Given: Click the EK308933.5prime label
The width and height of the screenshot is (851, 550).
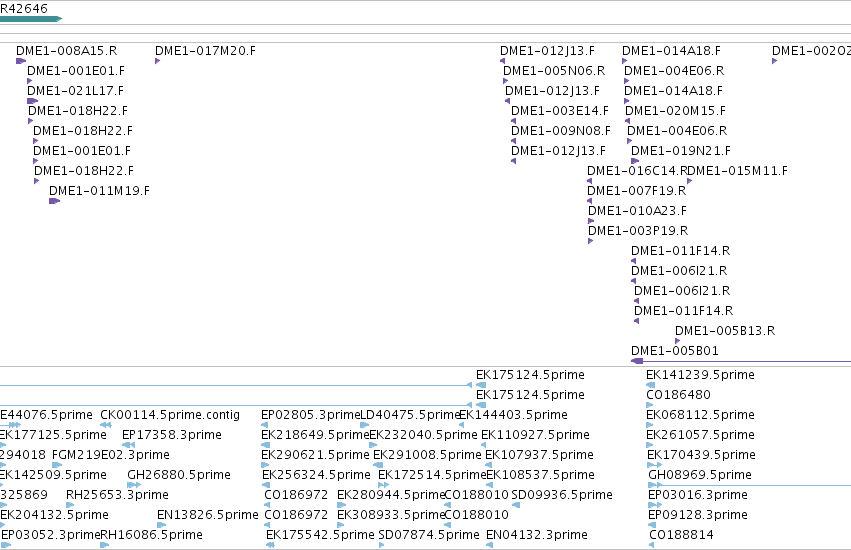Looking at the screenshot, I should pos(391,516).
